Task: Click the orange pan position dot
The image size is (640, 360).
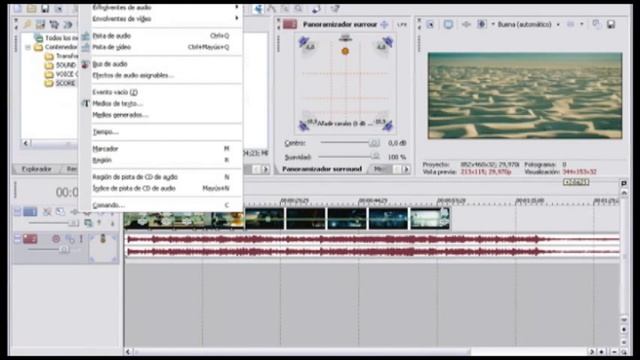Action: (345, 51)
